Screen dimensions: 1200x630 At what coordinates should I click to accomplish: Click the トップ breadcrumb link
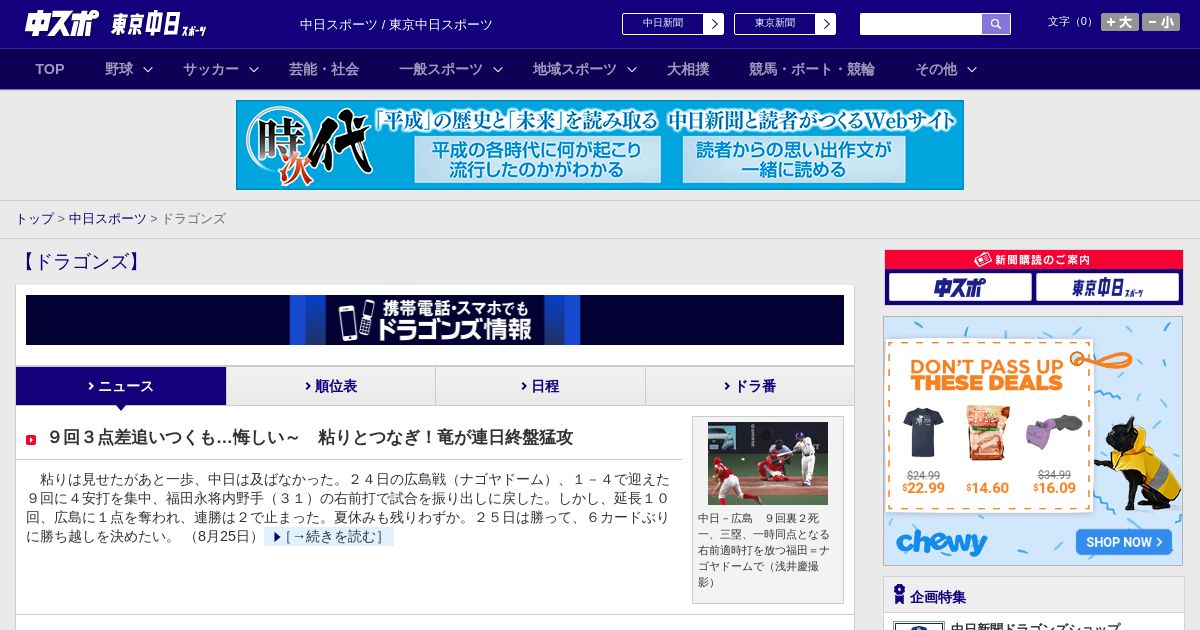[x=34, y=218]
